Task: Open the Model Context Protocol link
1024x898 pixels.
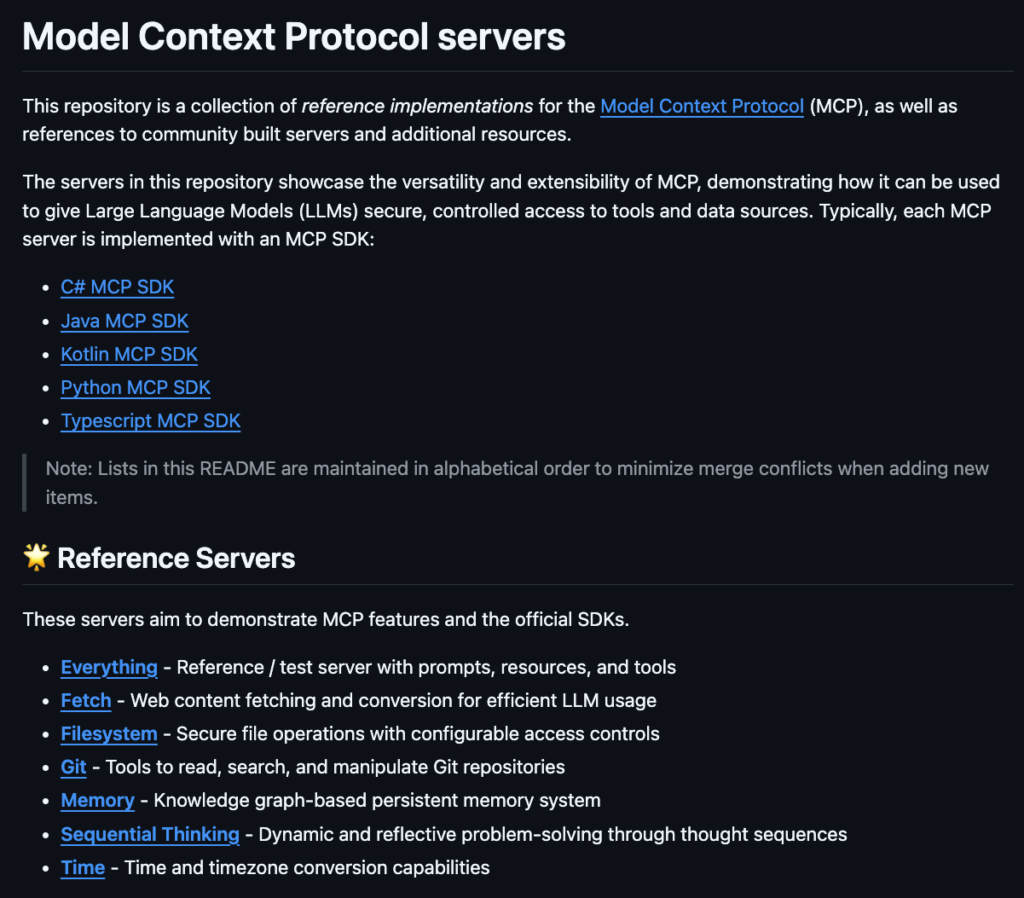Action: (702, 106)
